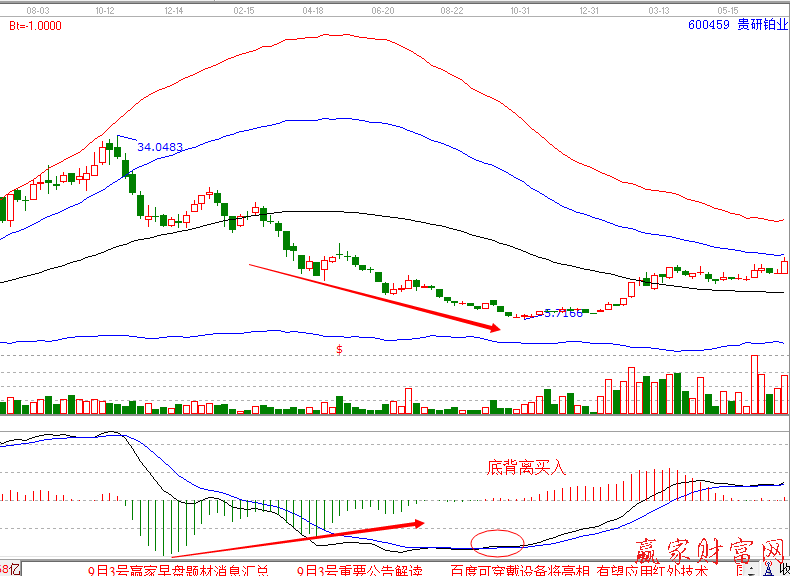Click the 04-18 date on time axis
790x576 pixels.
pyautogui.click(x=312, y=8)
